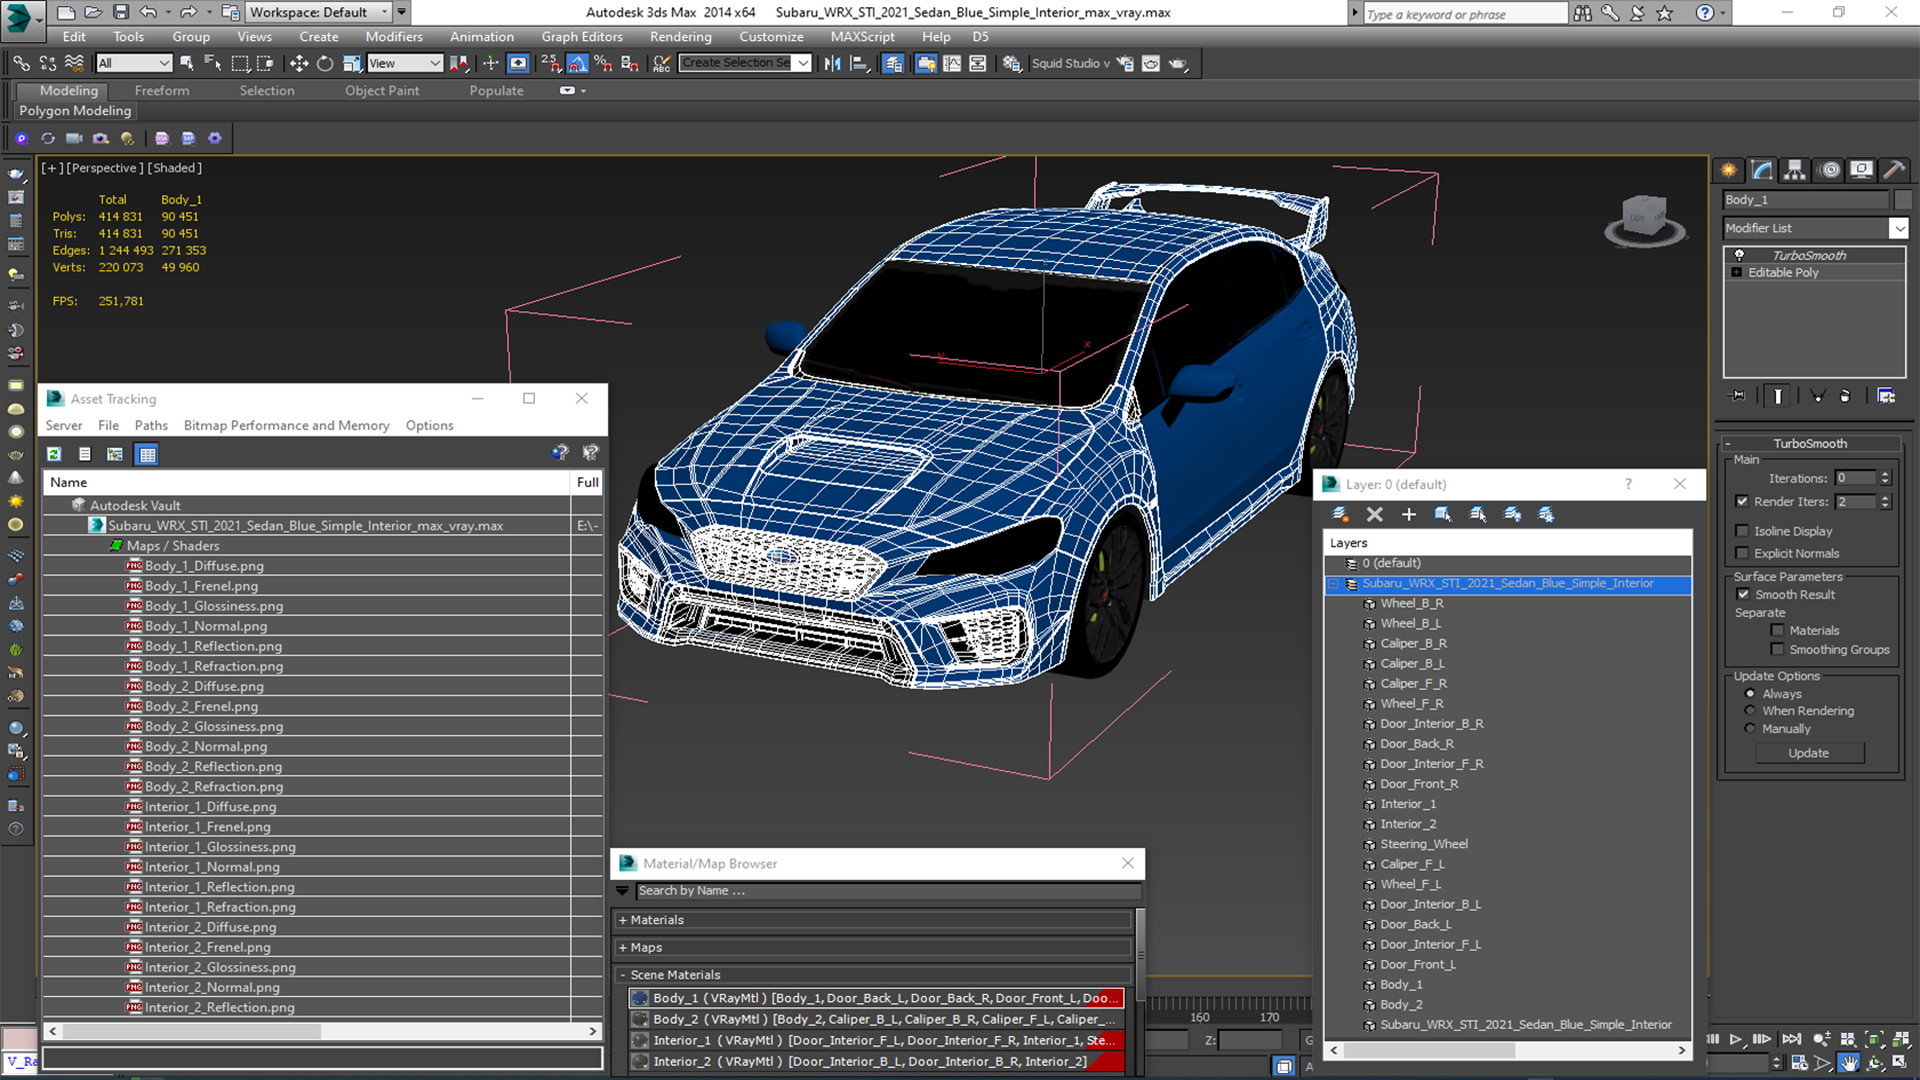
Task: Click the Undo arrow icon
Action: (x=148, y=12)
